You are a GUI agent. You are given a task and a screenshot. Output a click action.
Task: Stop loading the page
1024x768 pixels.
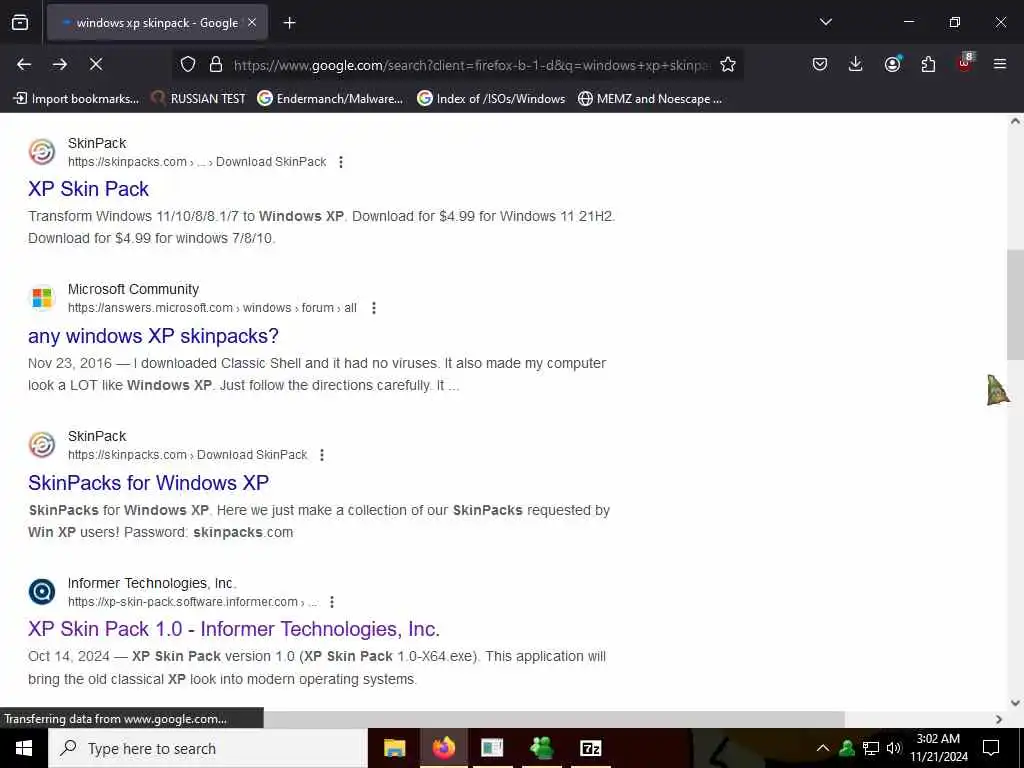tap(96, 64)
